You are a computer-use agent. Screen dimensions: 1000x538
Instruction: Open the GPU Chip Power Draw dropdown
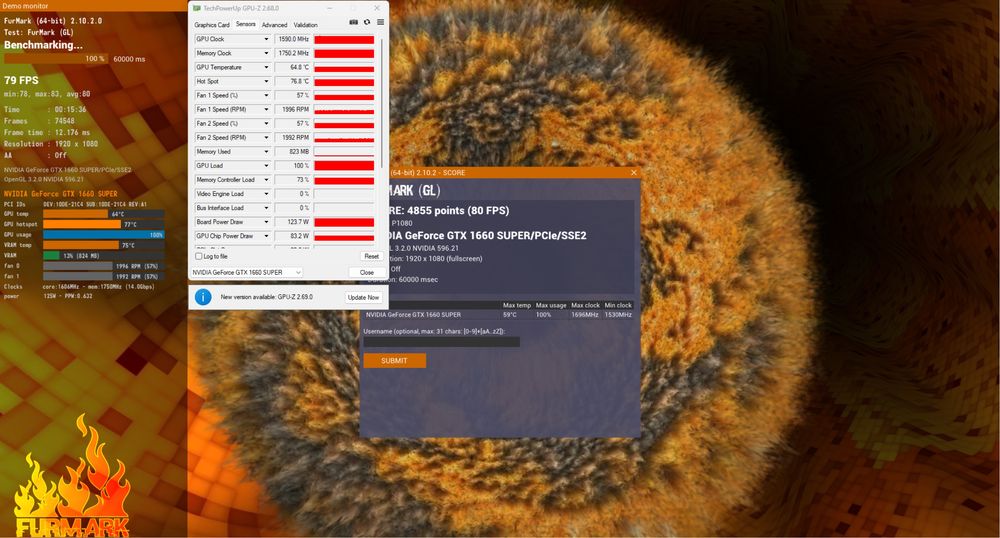pyautogui.click(x=267, y=236)
